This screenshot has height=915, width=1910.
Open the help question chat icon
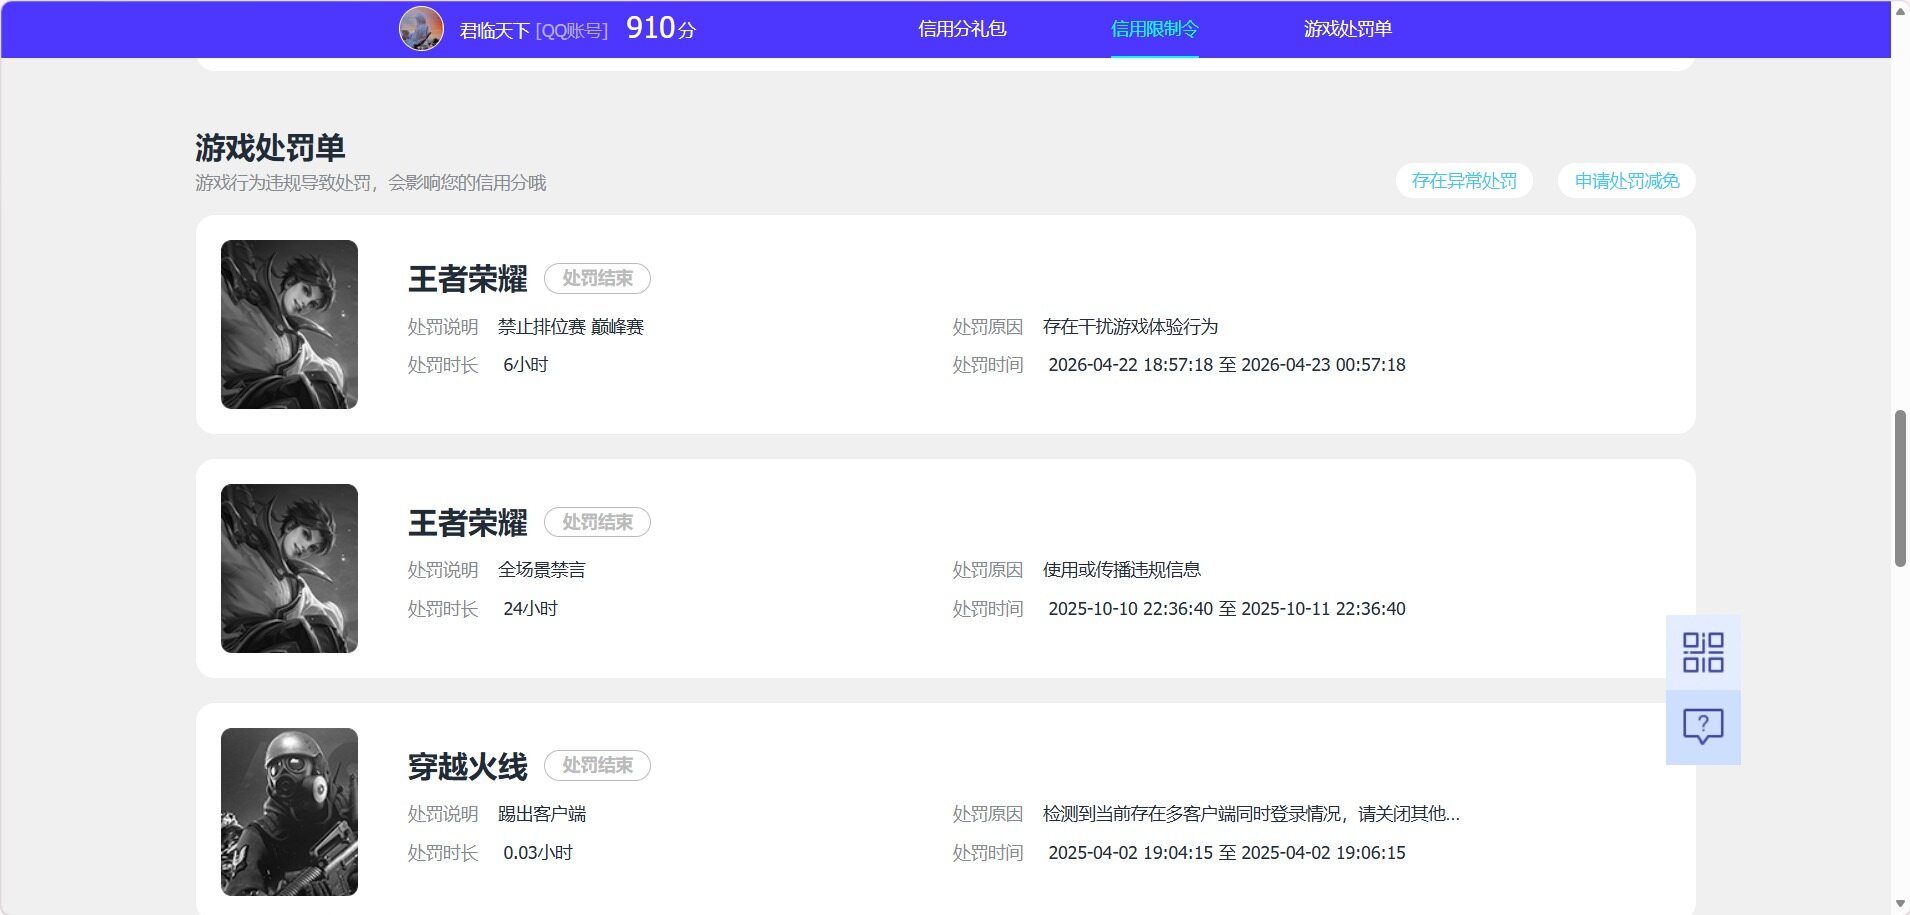click(x=1703, y=727)
